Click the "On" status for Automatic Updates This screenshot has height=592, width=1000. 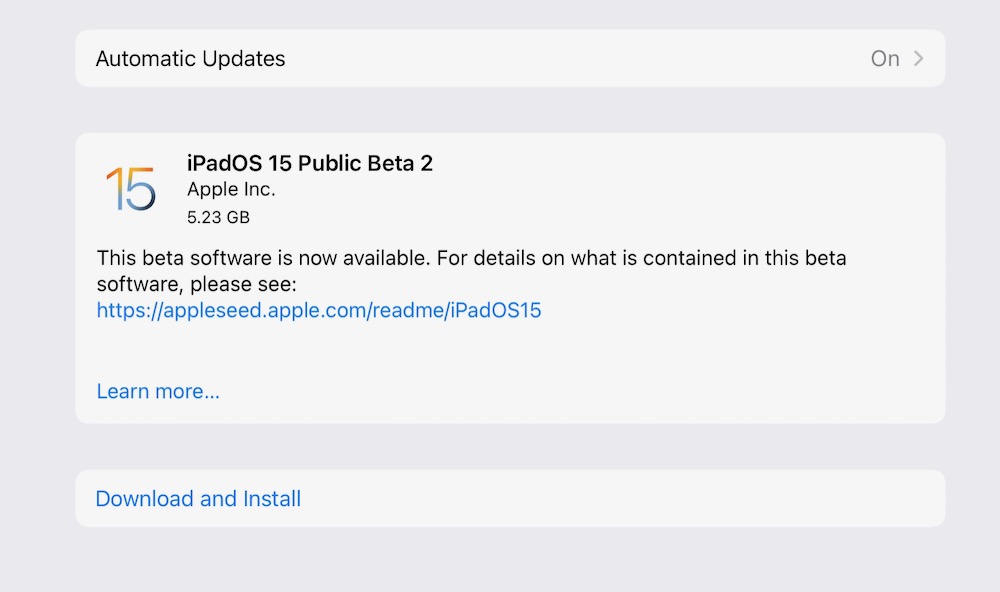(x=885, y=59)
